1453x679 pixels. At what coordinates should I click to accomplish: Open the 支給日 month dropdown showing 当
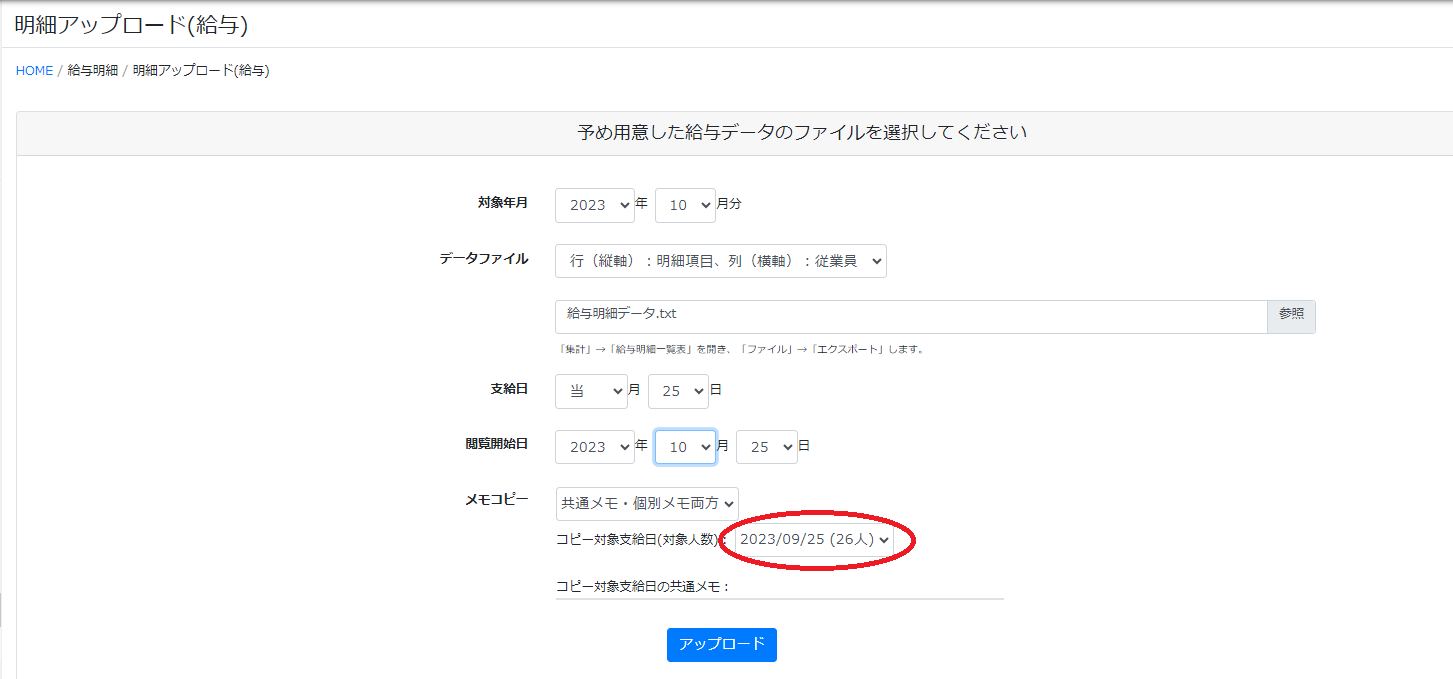591,391
